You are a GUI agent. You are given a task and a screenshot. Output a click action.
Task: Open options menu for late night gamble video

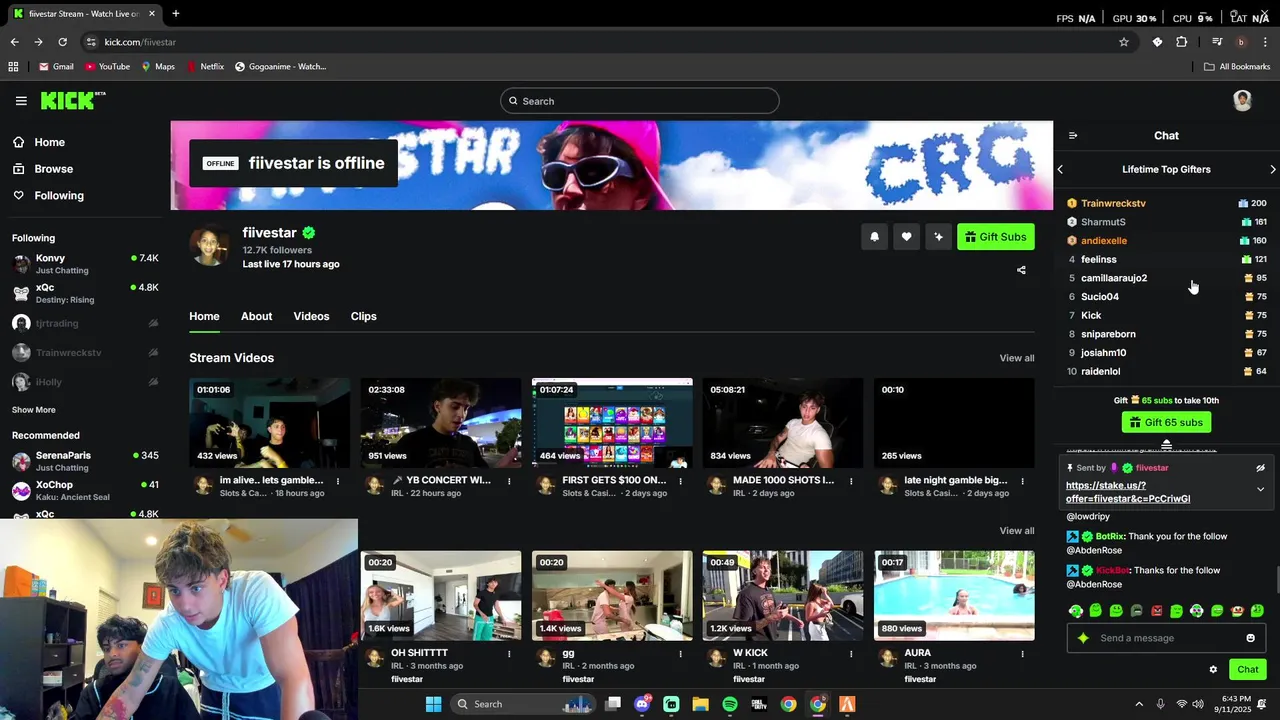click(1022, 481)
